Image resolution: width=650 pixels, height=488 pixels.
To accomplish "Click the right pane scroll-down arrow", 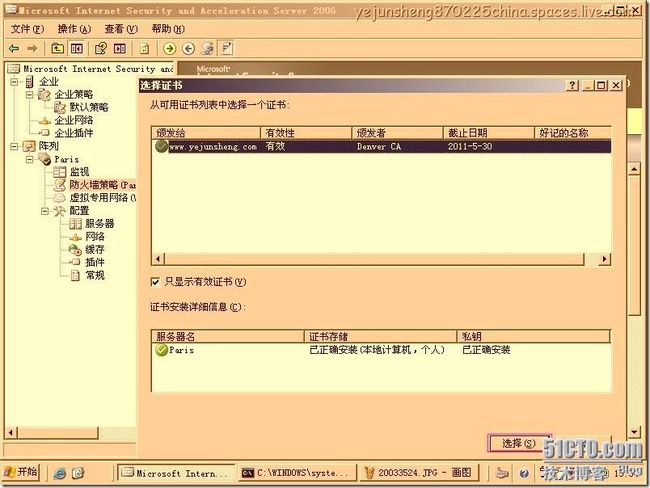I will click(634, 432).
